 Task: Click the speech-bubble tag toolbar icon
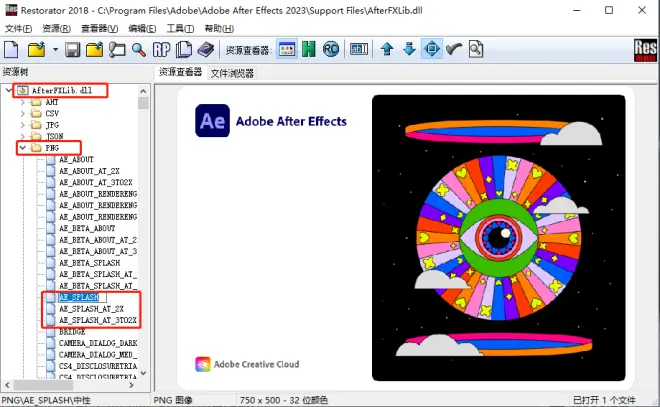117,49
